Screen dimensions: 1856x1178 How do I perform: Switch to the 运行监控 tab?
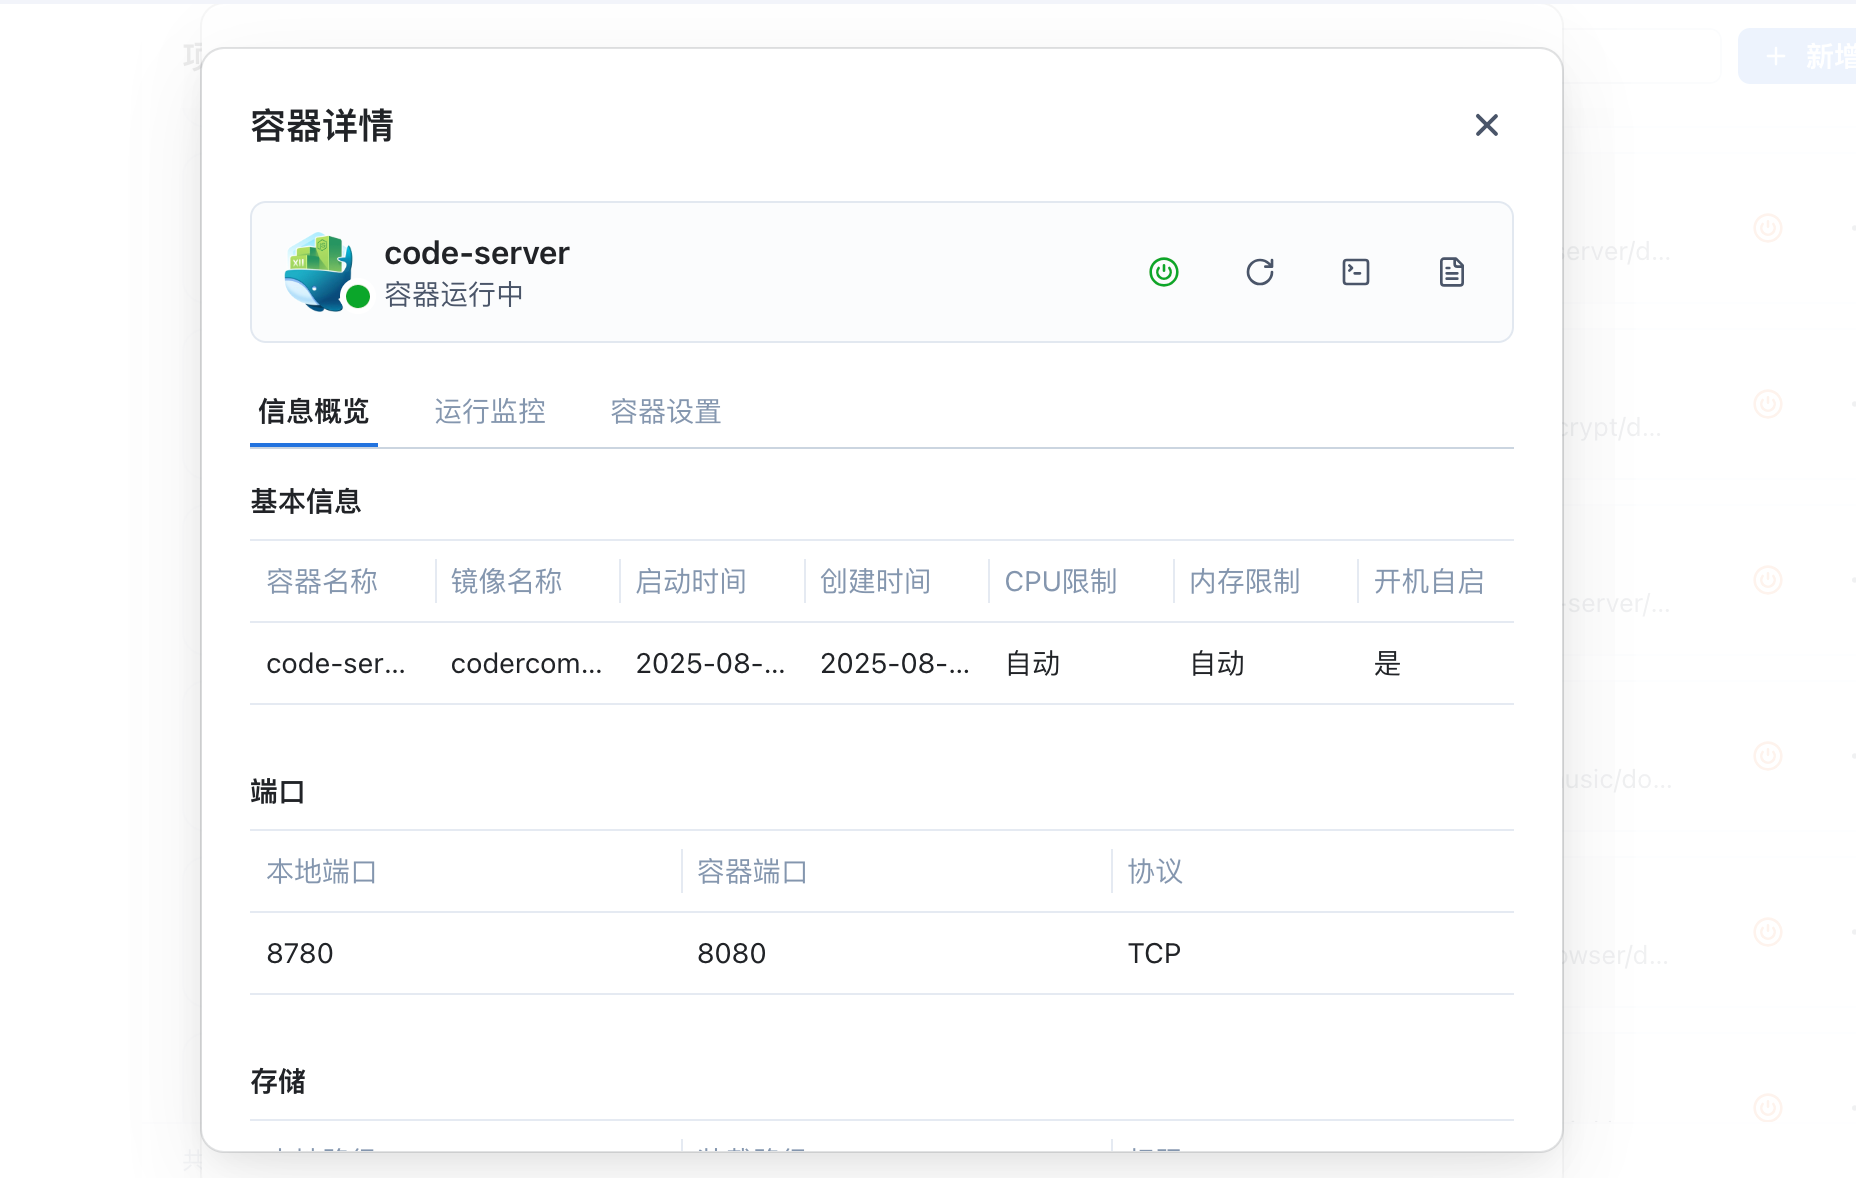[490, 411]
